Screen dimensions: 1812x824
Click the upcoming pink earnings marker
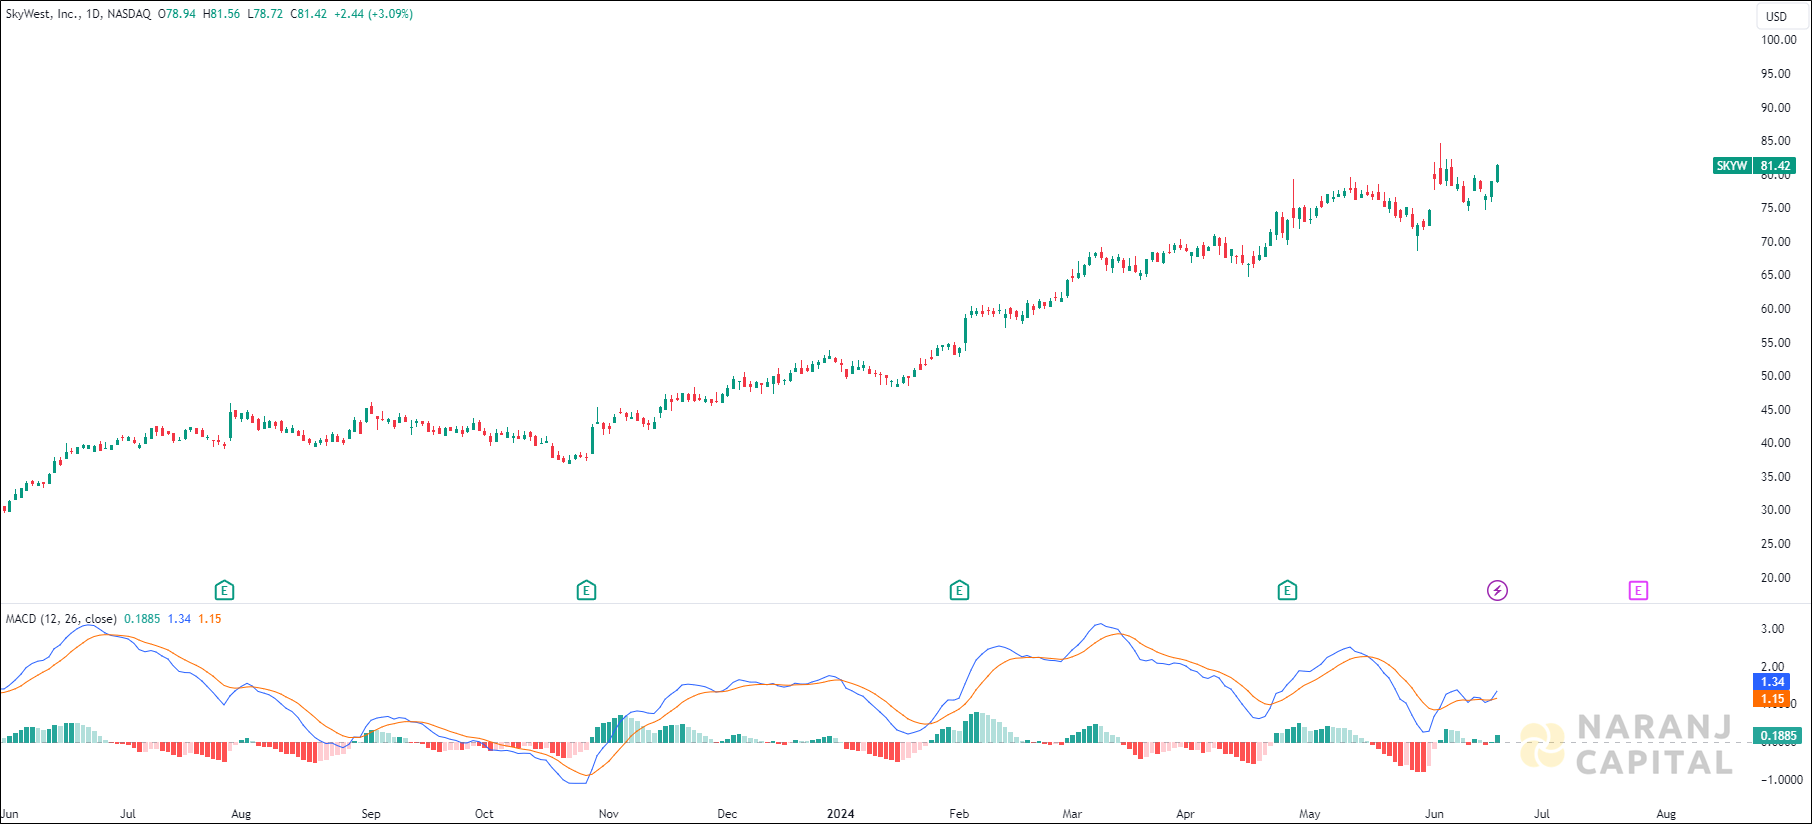(1638, 590)
